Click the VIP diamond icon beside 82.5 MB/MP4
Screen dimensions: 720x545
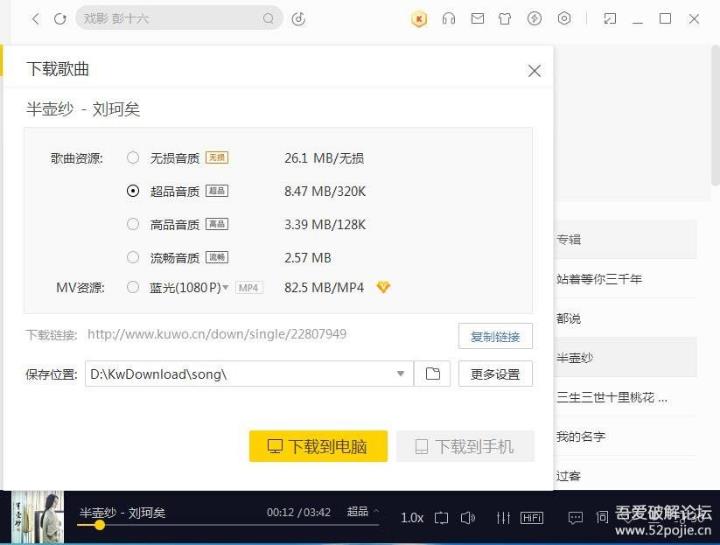tap(383, 287)
